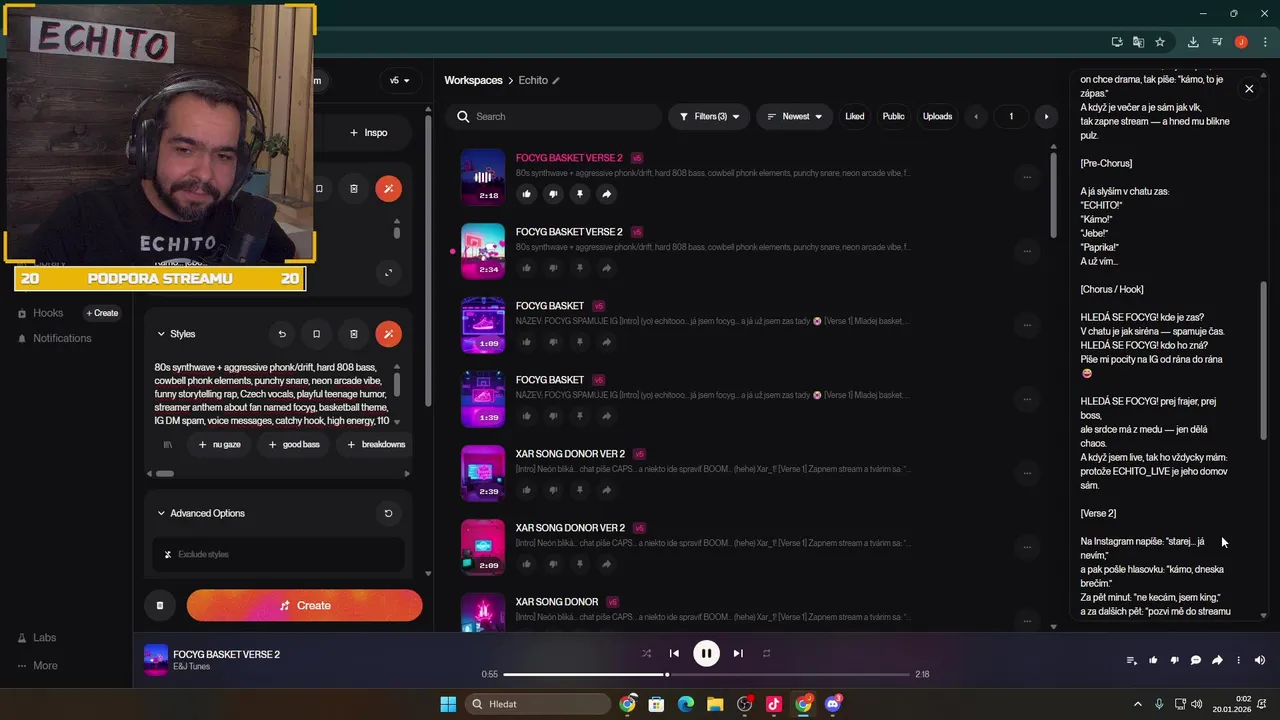Like the playing FOCYG BASKET VERSE 2 (2:18)

pyautogui.click(x=527, y=194)
